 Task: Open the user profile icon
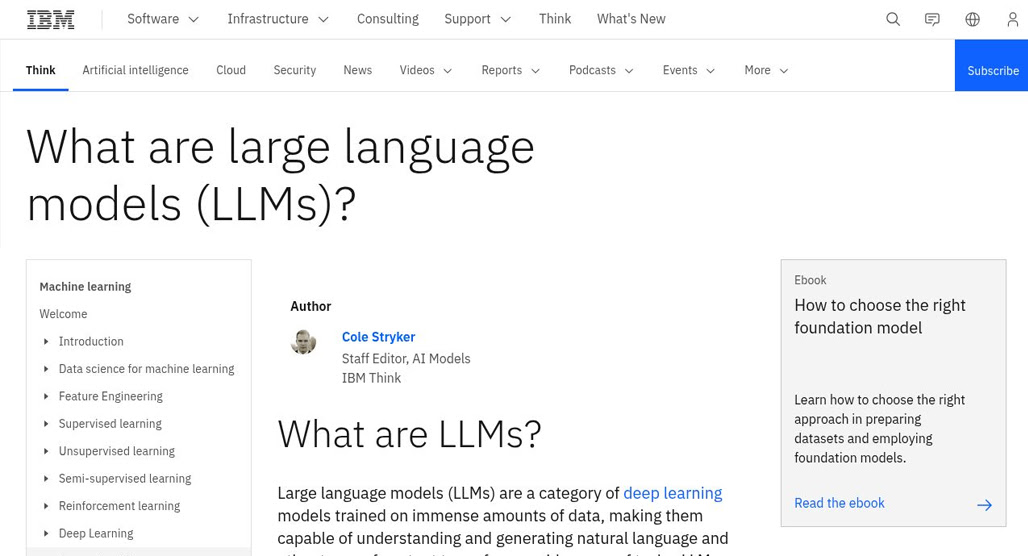(1012, 19)
